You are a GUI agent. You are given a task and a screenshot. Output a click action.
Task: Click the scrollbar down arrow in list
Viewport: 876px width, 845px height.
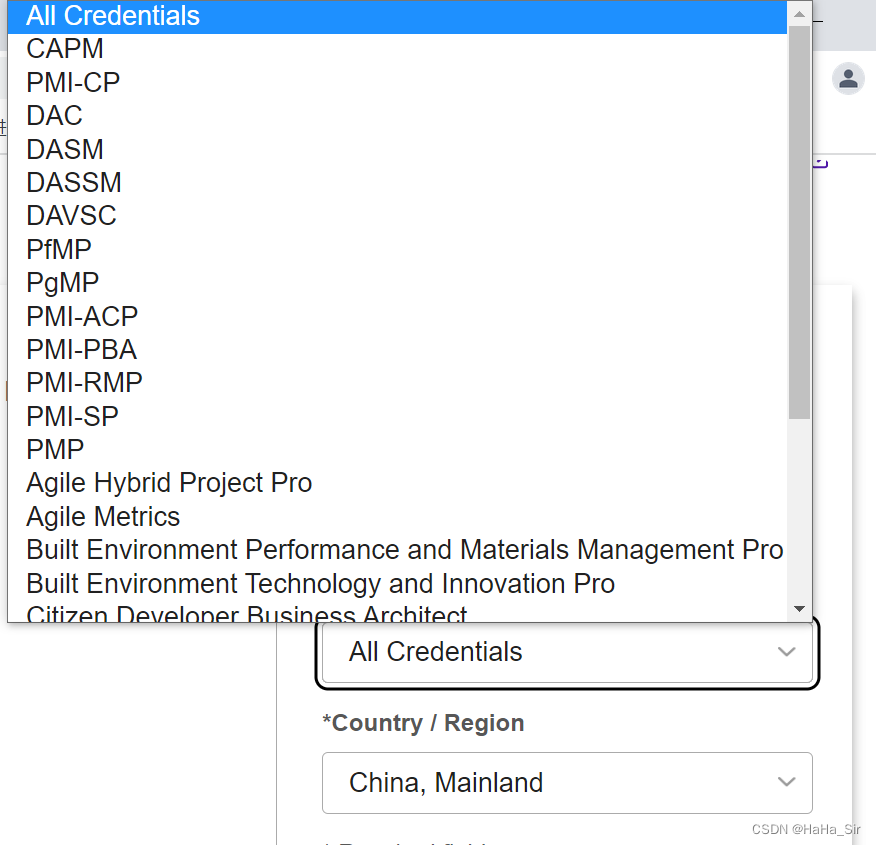pyautogui.click(x=799, y=609)
